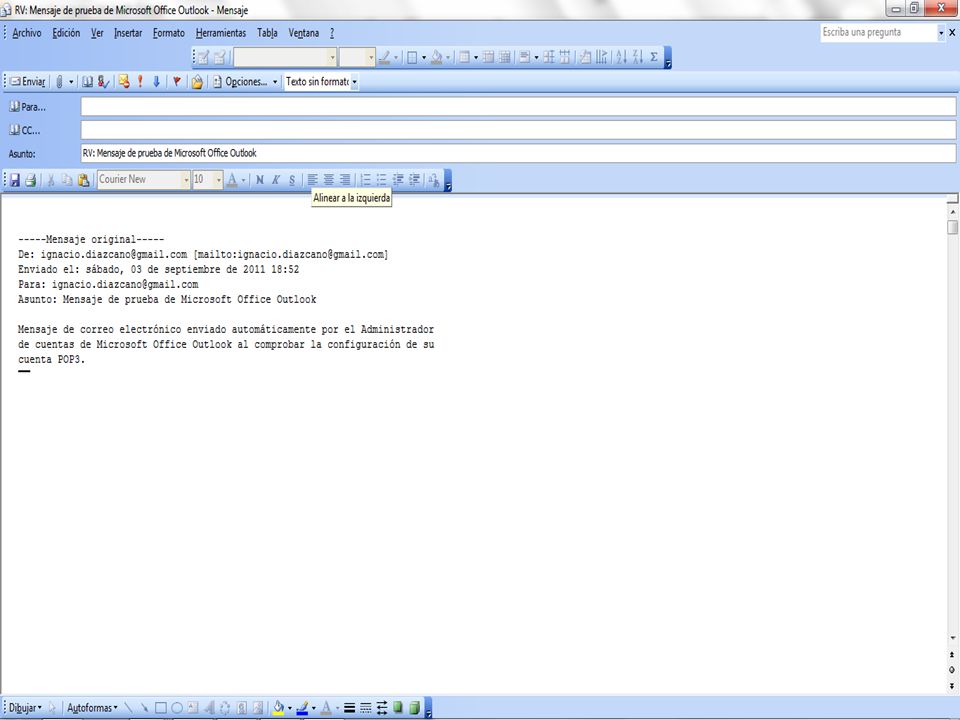Click the fill color paint bucket
The height and width of the screenshot is (720, 960).
click(279, 708)
